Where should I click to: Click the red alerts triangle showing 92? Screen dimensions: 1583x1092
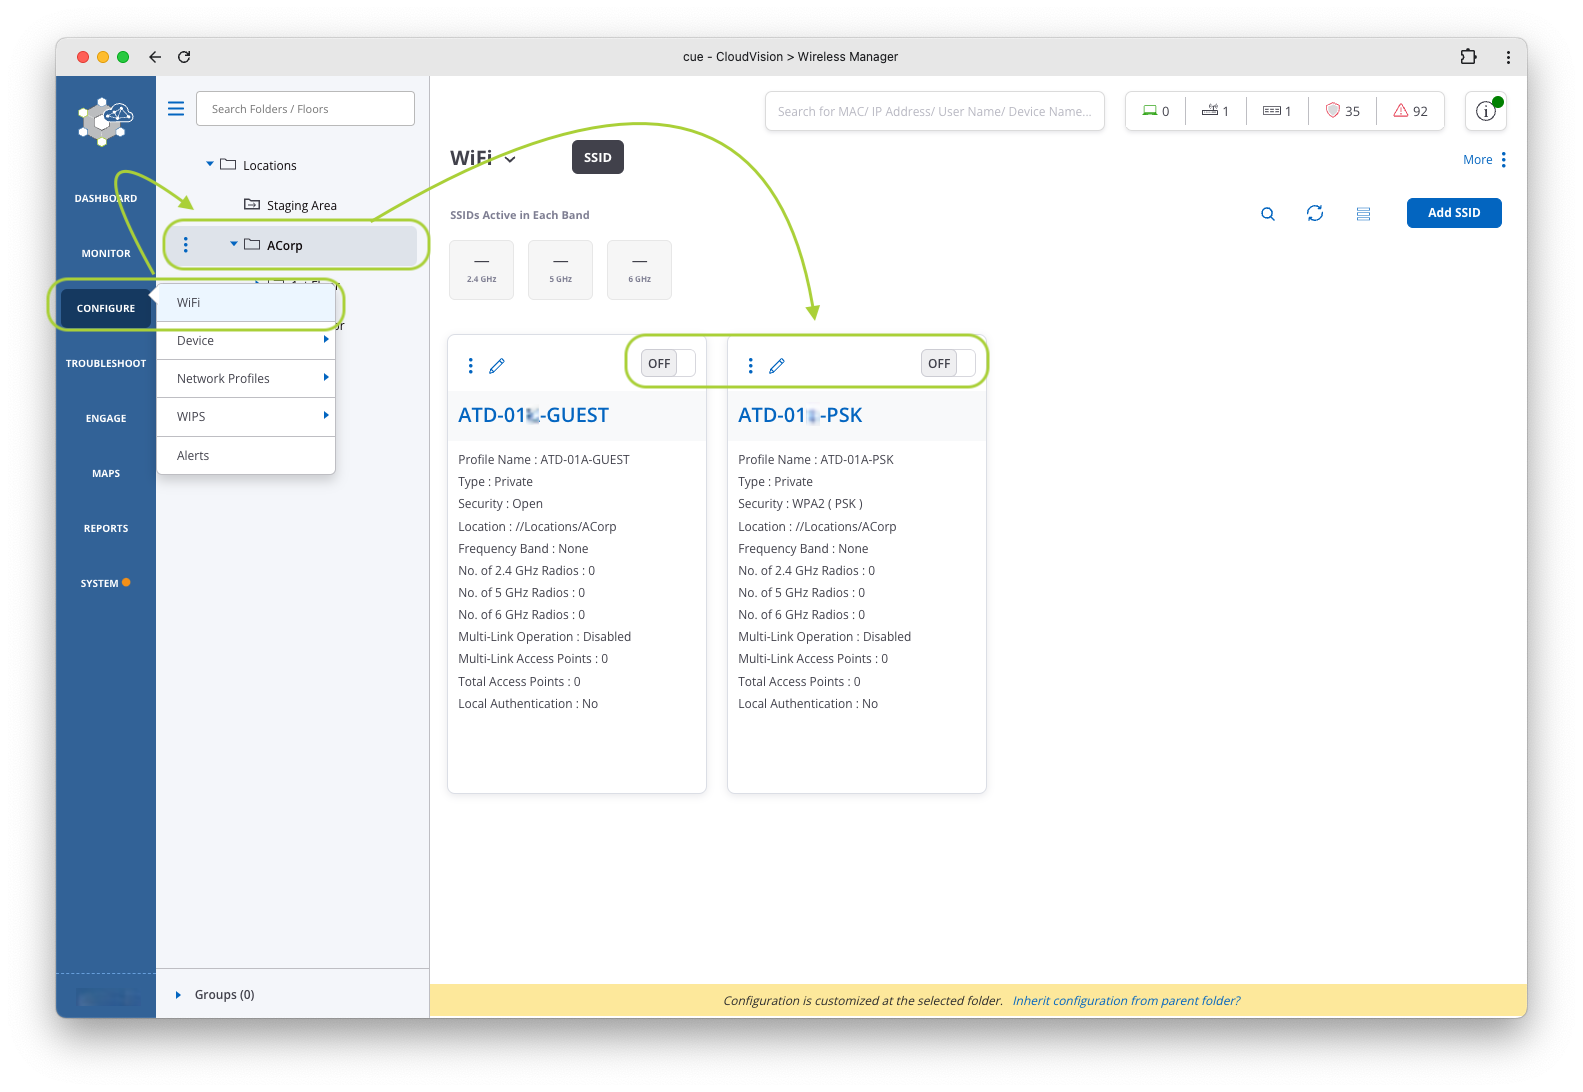pyautogui.click(x=1410, y=111)
